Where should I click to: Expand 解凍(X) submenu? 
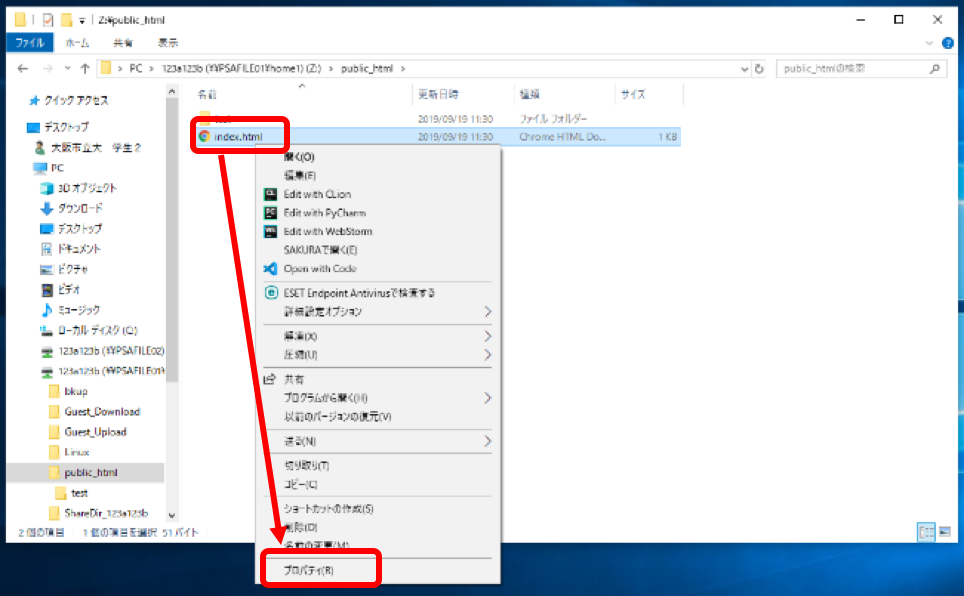pyautogui.click(x=377, y=336)
